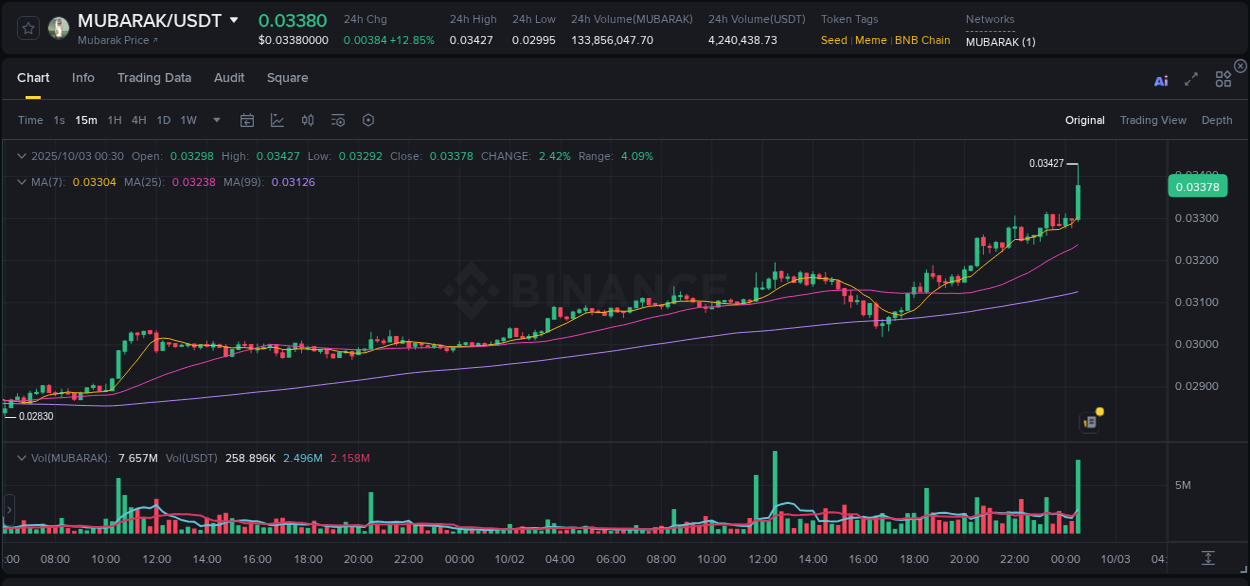This screenshot has height=586, width=1250.
Task: Open additional time intervals dropdown arrow
Action: 215,119
